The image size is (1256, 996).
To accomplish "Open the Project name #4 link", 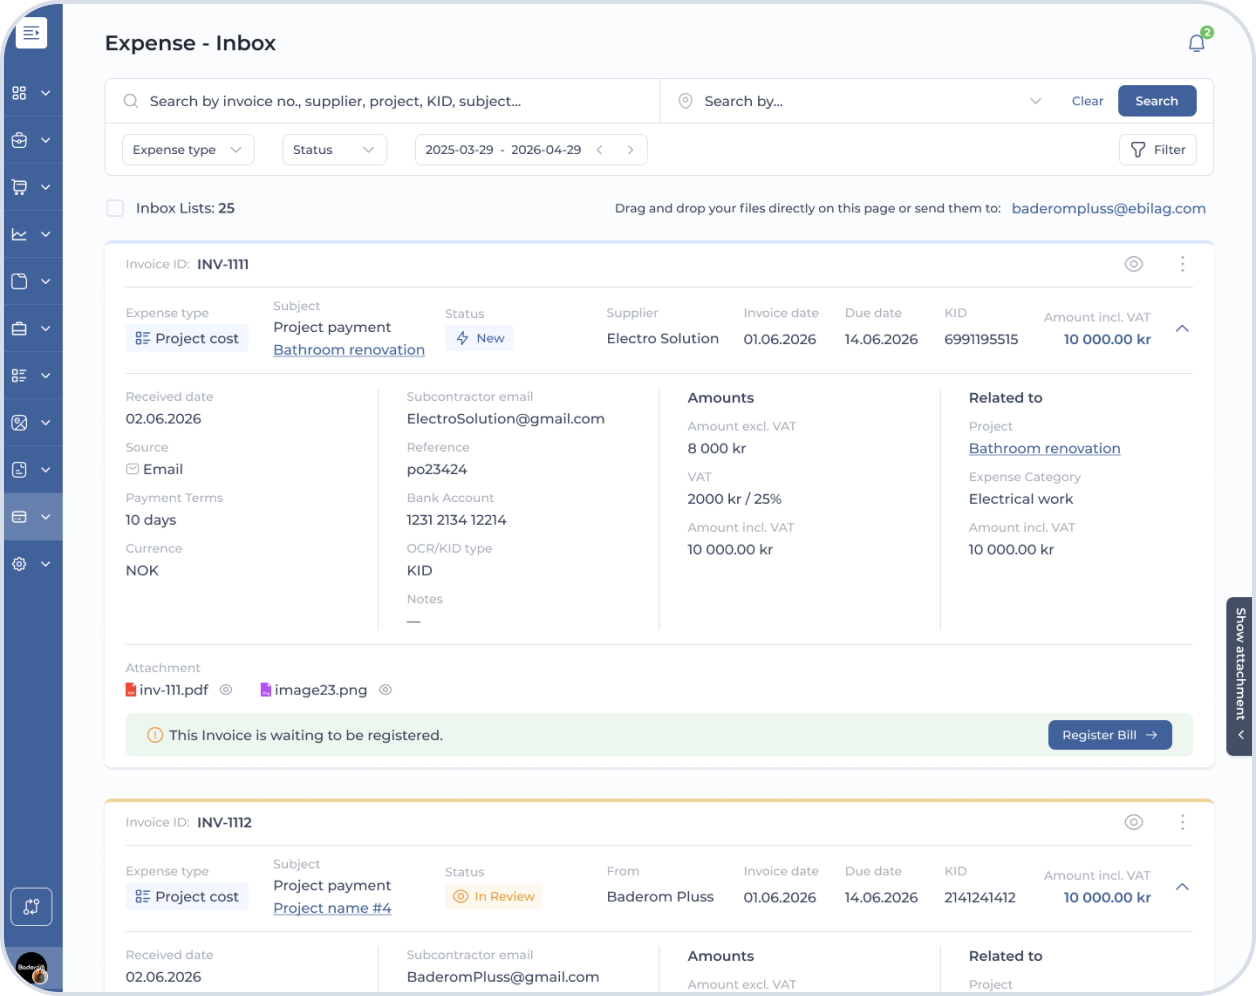I will pyautogui.click(x=332, y=908).
